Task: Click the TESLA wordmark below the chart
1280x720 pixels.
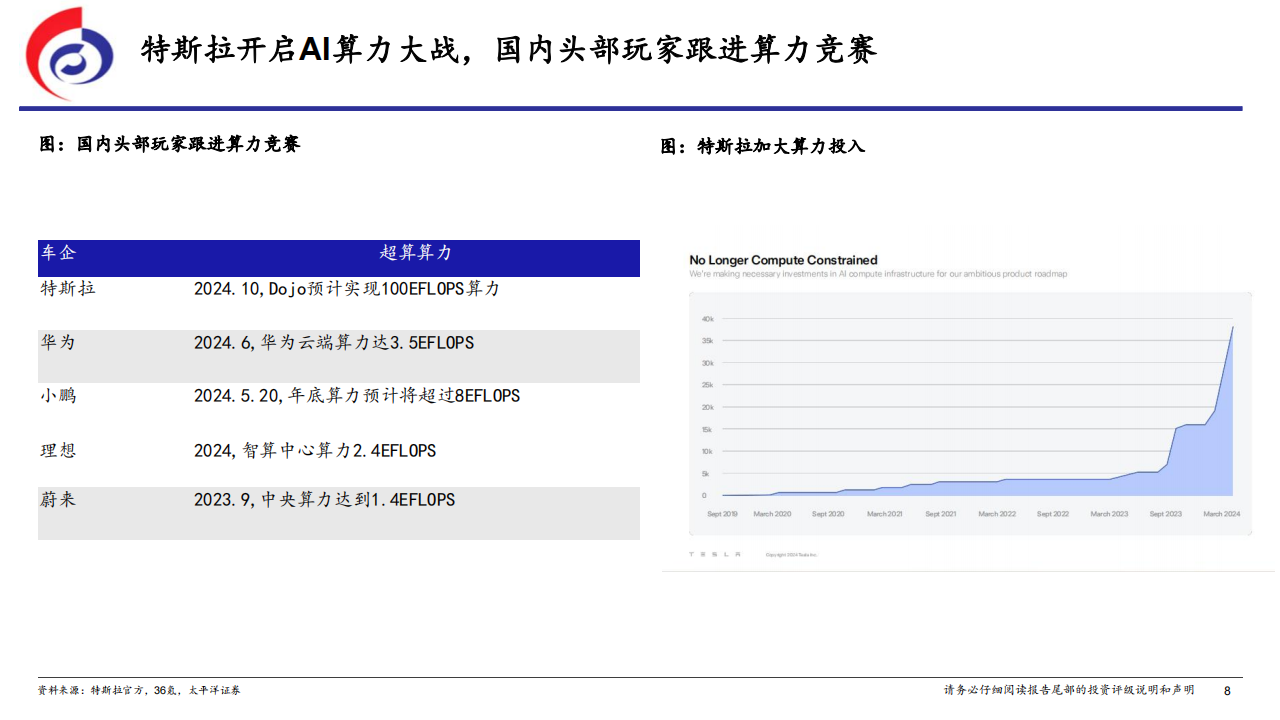Action: (716, 553)
